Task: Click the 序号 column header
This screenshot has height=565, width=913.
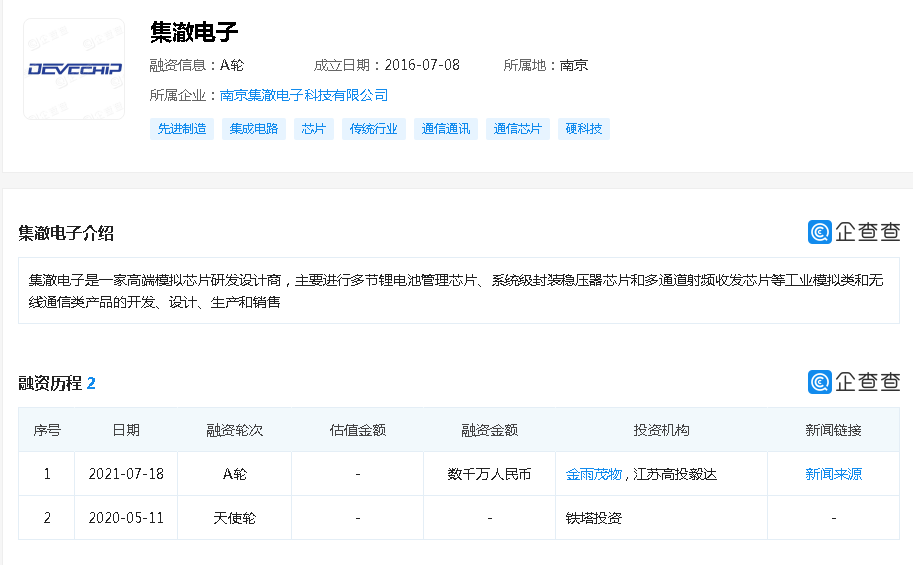Action: coord(47,430)
